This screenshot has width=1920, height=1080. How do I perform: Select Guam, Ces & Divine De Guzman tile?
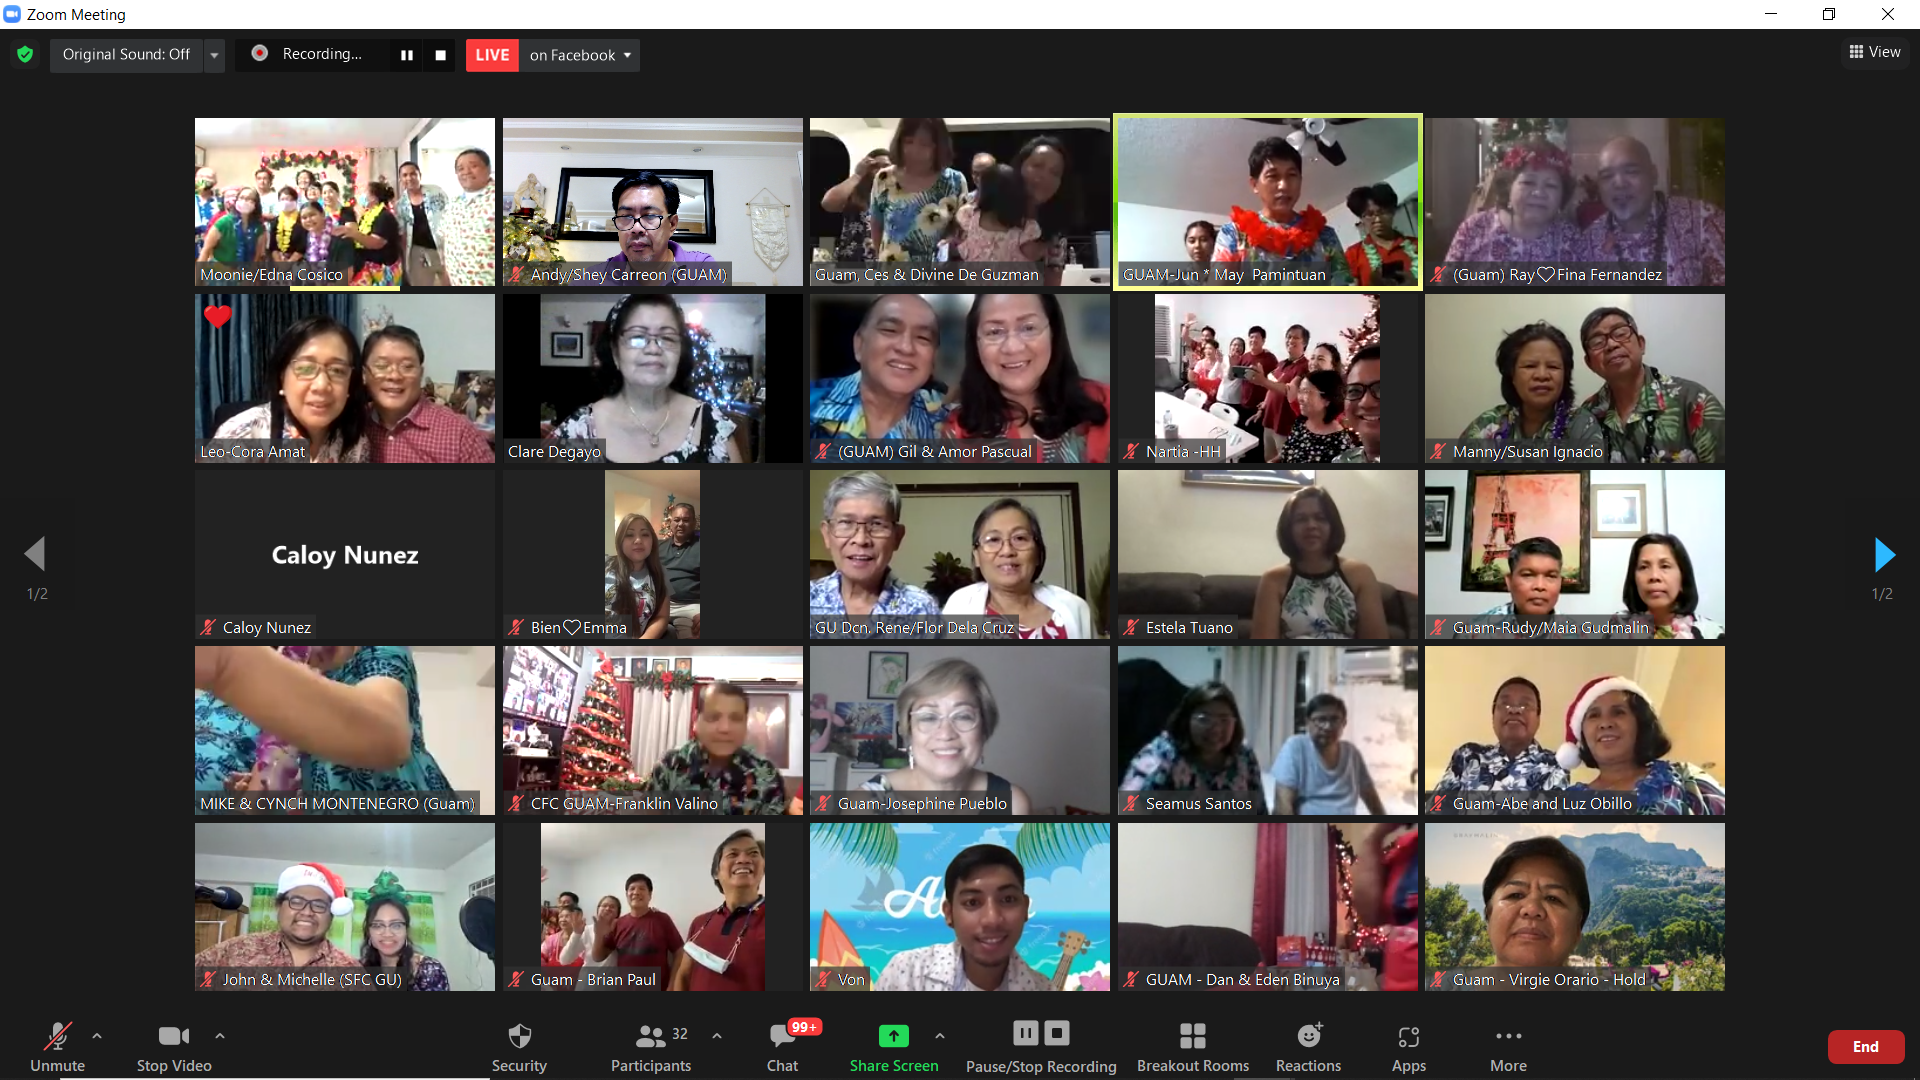[x=960, y=202]
